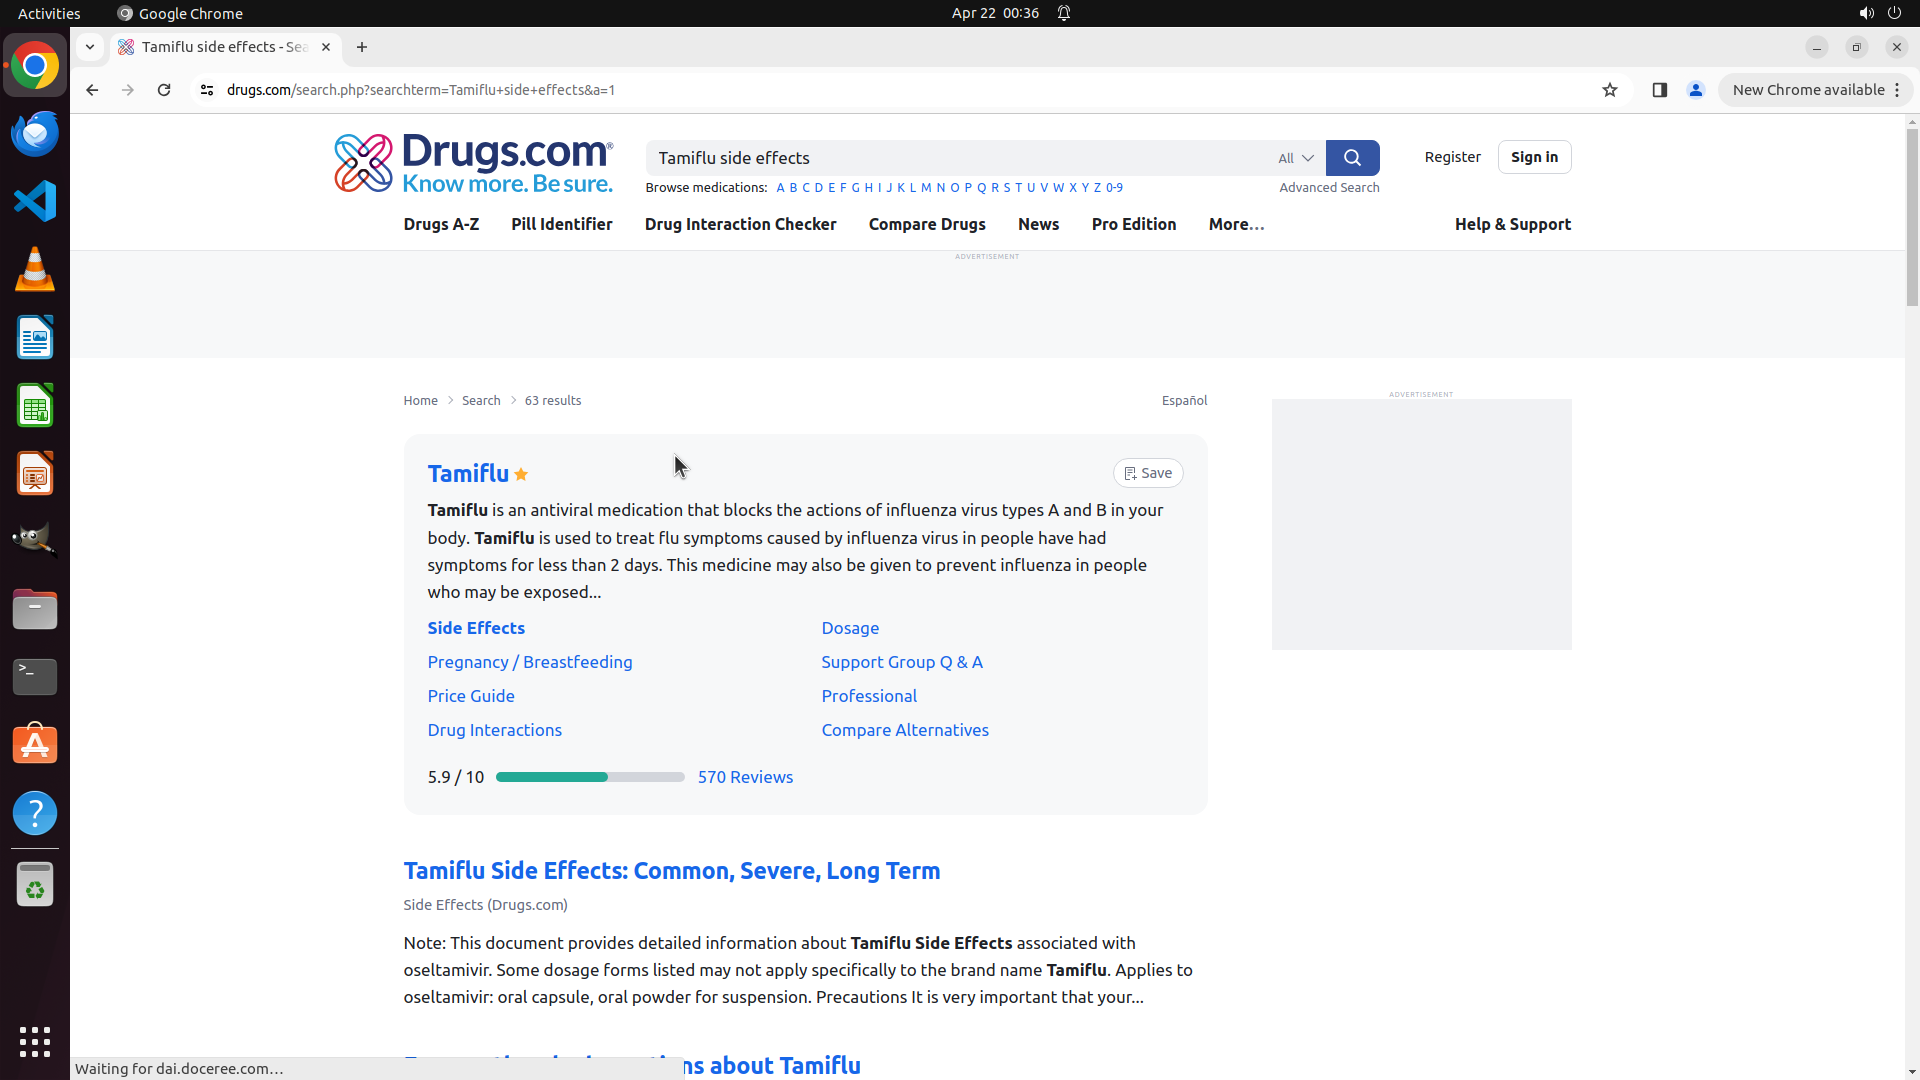Image resolution: width=1920 pixels, height=1080 pixels.
Task: Open the More... navigation menu
Action: pyautogui.click(x=1236, y=224)
